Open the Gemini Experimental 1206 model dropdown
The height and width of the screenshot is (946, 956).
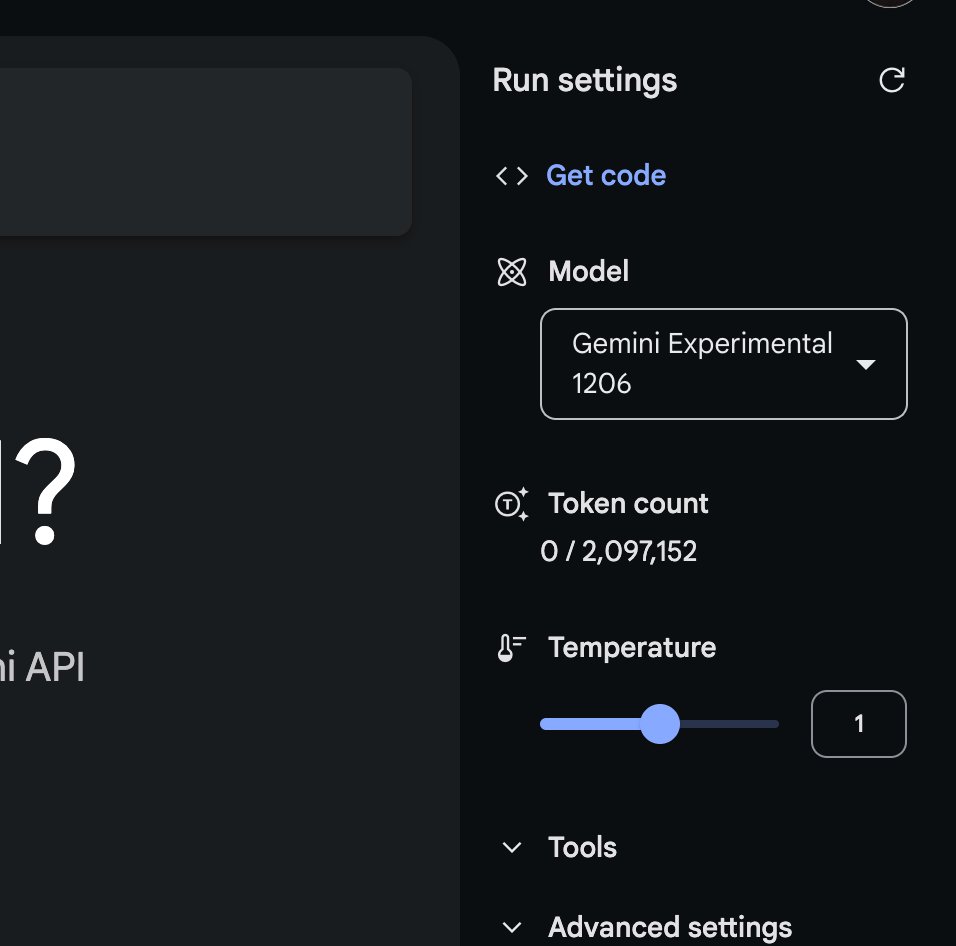(724, 364)
